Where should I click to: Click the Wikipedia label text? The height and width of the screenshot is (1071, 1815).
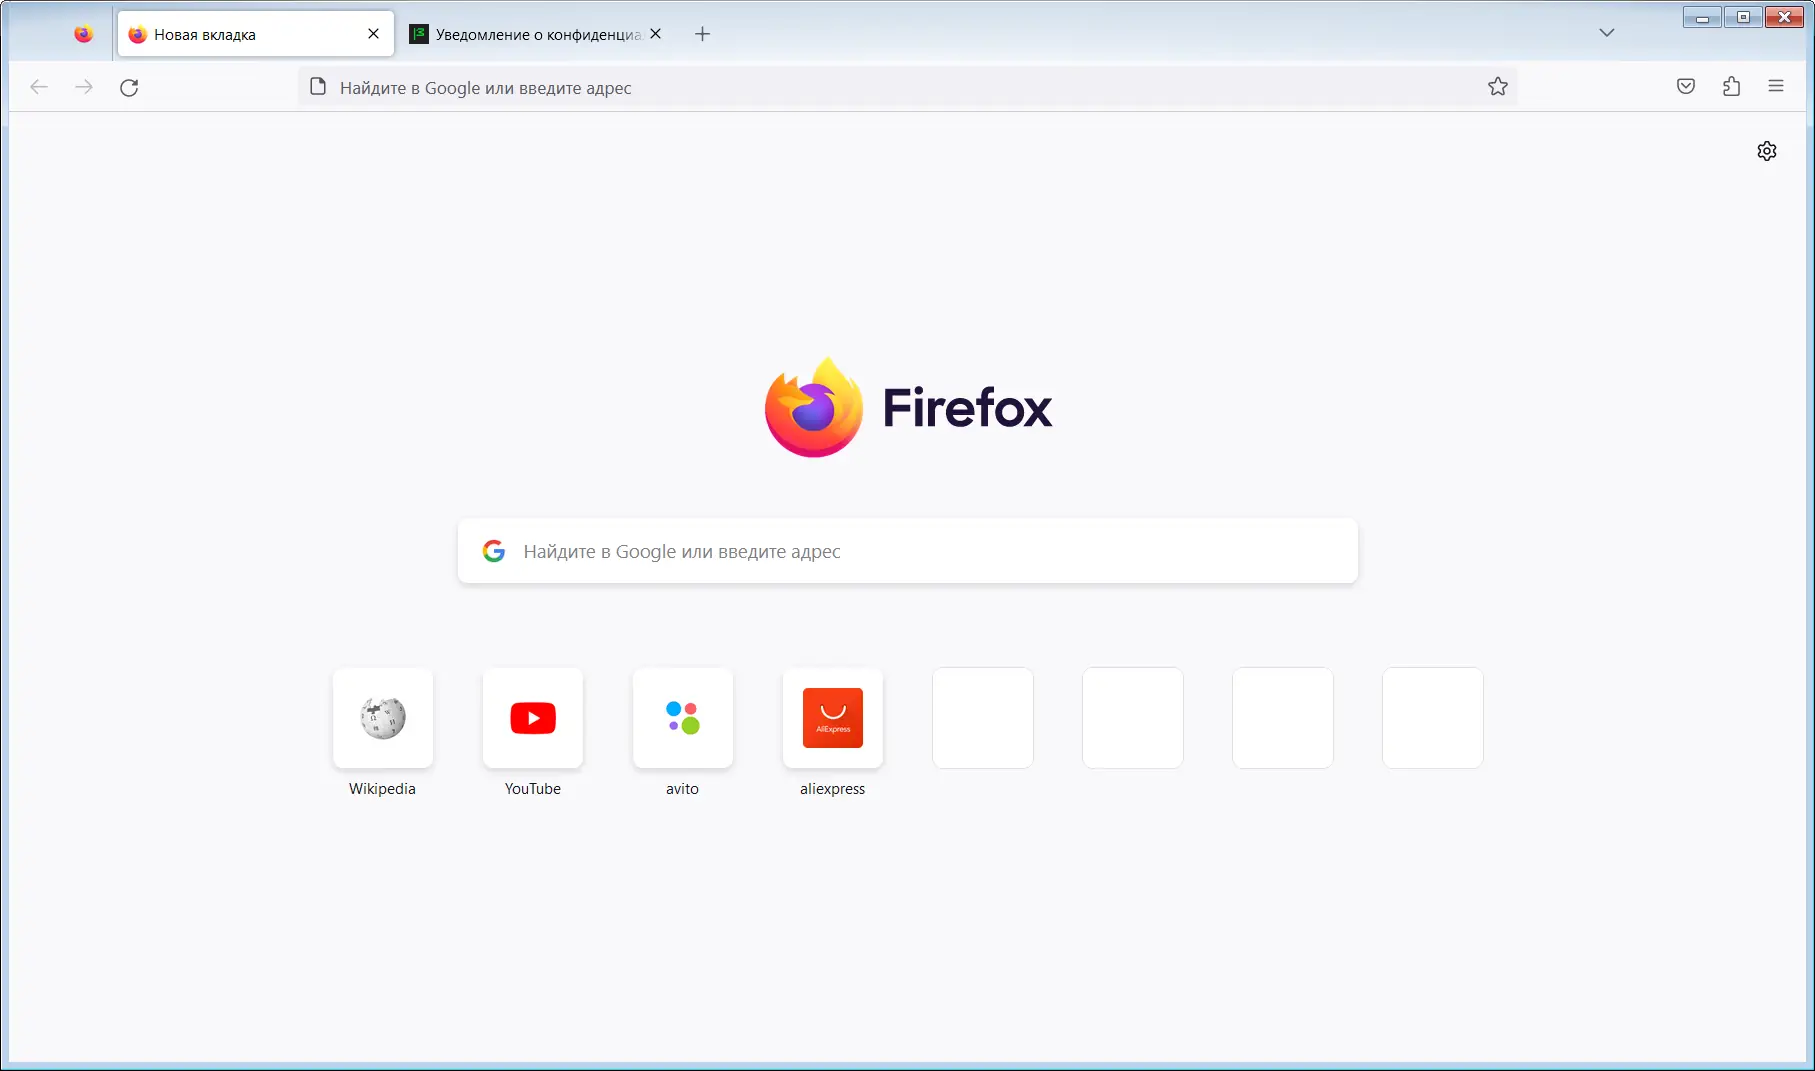(382, 789)
